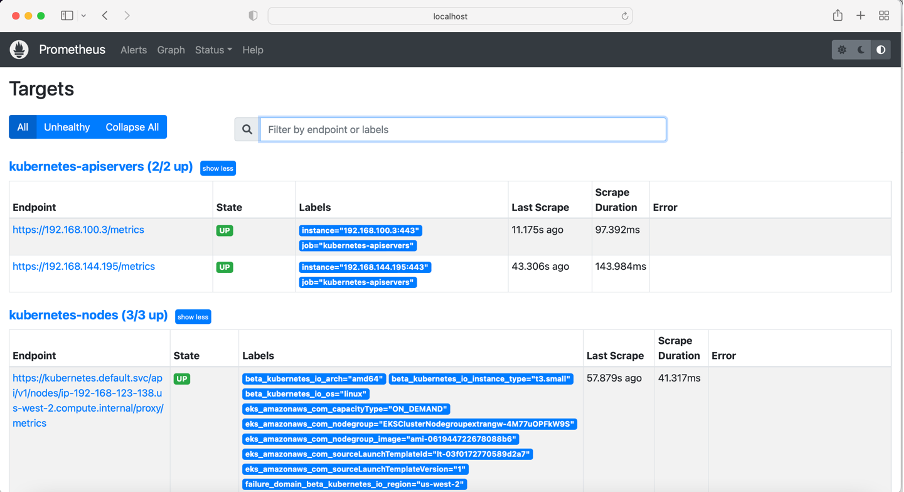The image size is (904, 492).
Task: Click 57.879s ago last scrape value
Action: (614, 378)
